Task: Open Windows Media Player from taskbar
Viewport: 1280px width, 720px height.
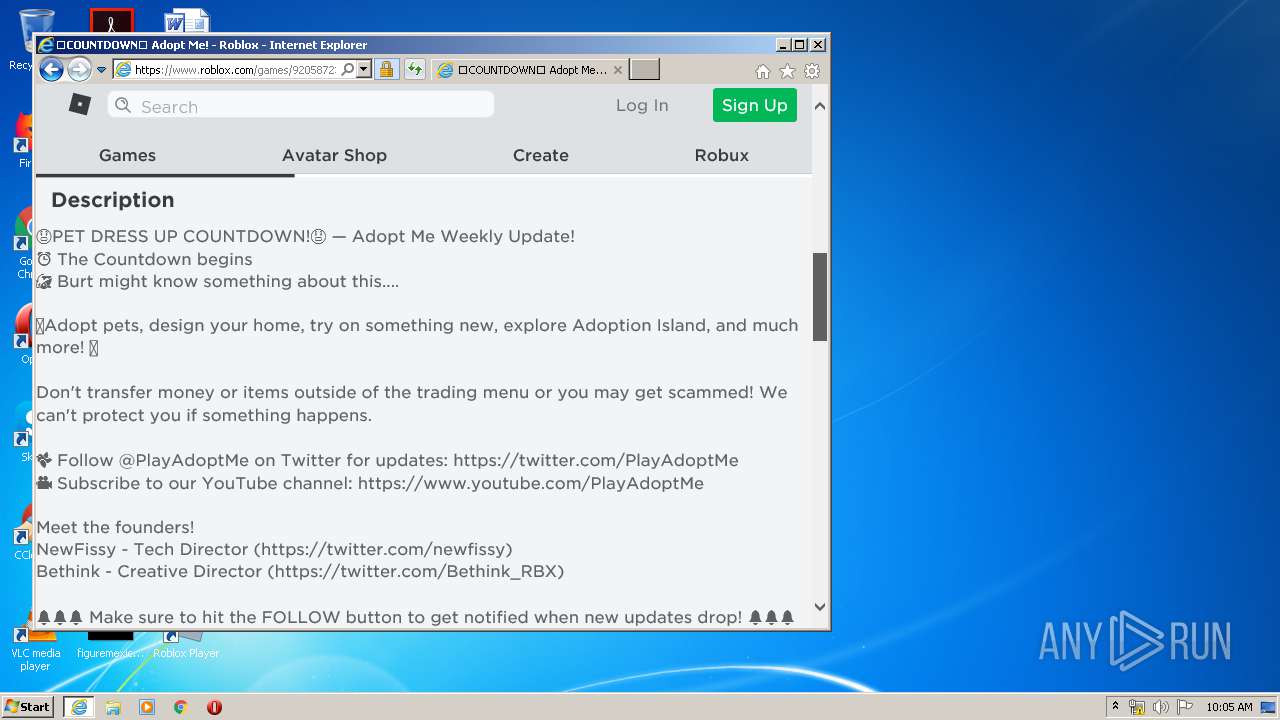Action: pyautogui.click(x=147, y=707)
